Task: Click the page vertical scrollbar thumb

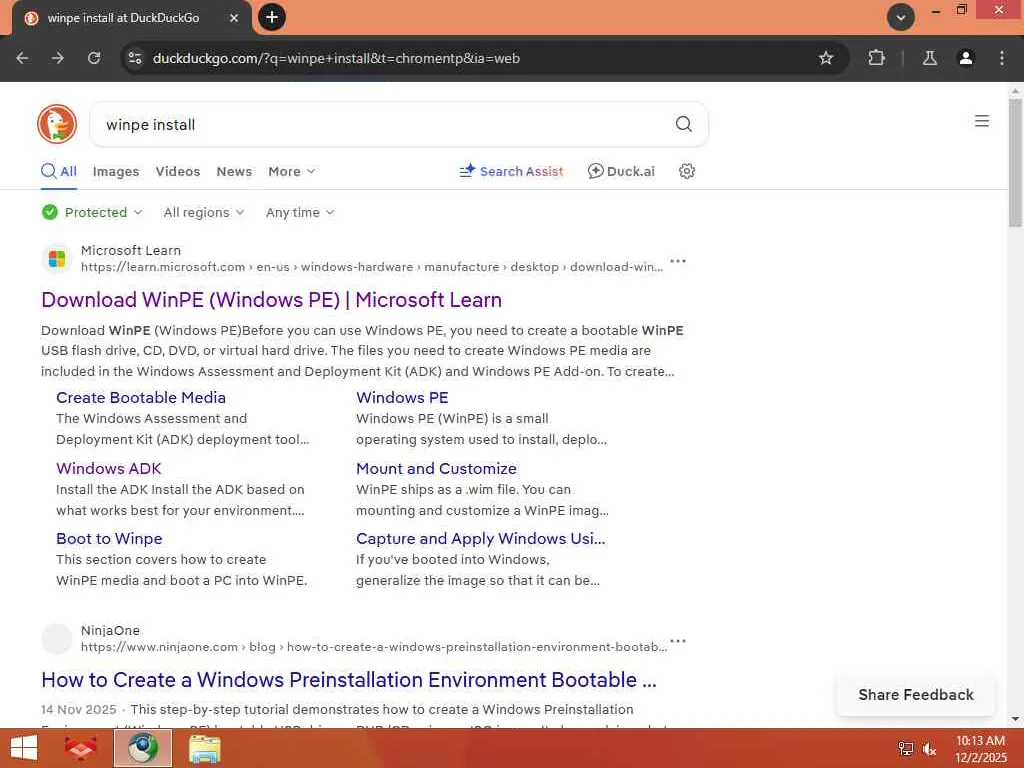Action: (x=1015, y=163)
